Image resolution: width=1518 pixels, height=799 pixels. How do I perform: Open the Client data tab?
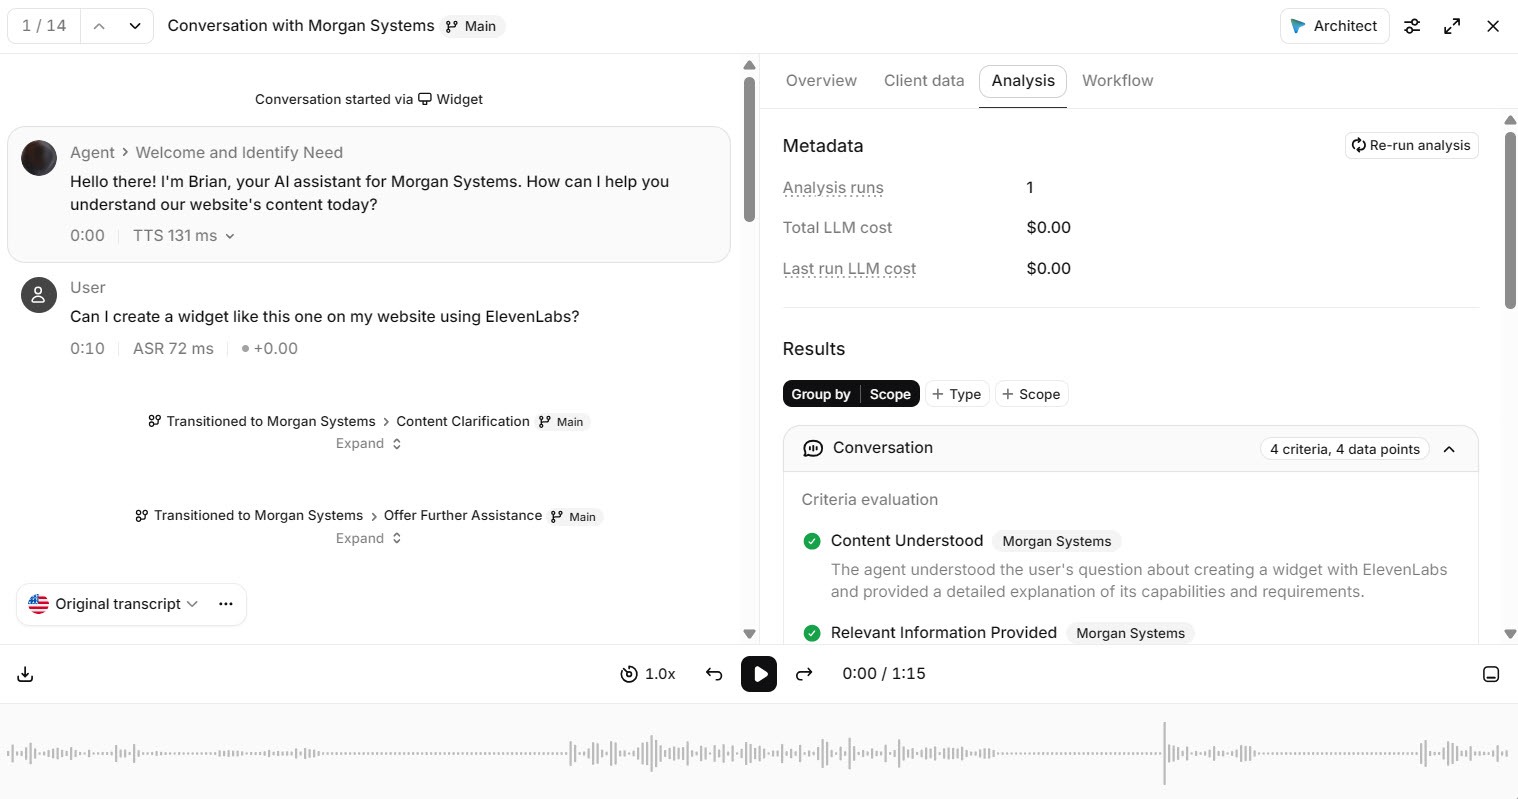[x=924, y=81]
